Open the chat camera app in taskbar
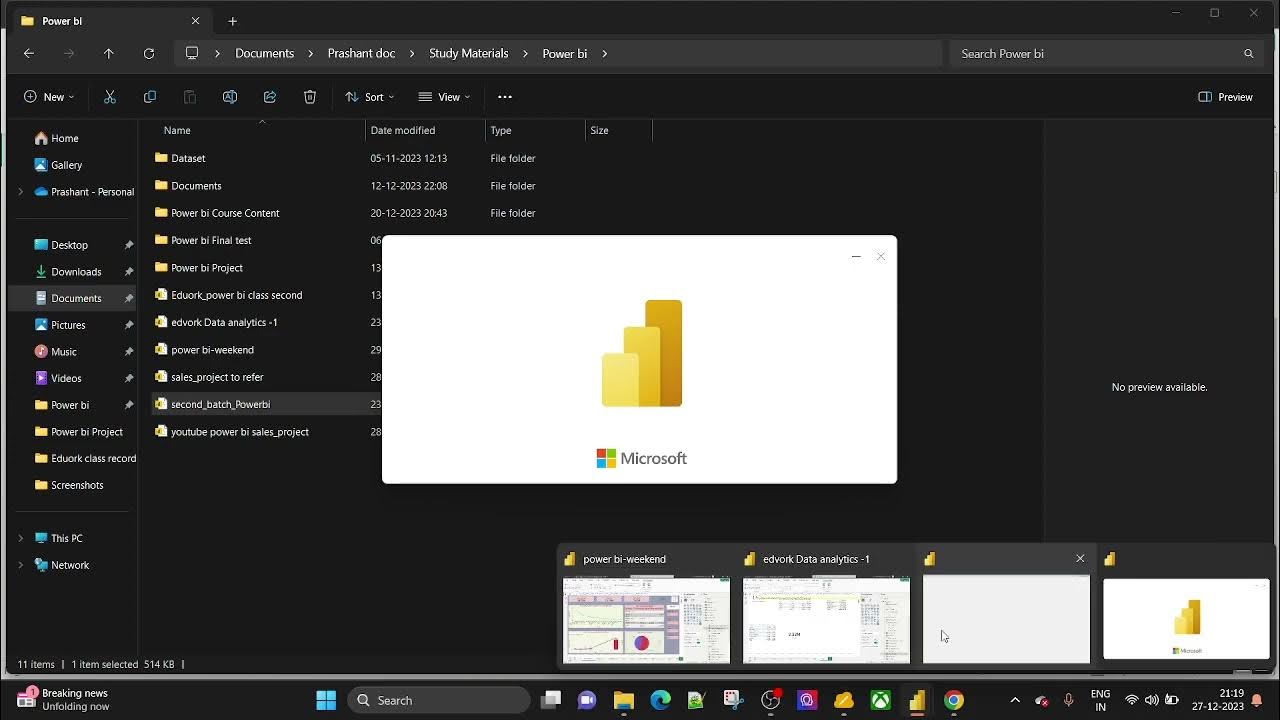This screenshot has height=720, width=1280. 587,700
